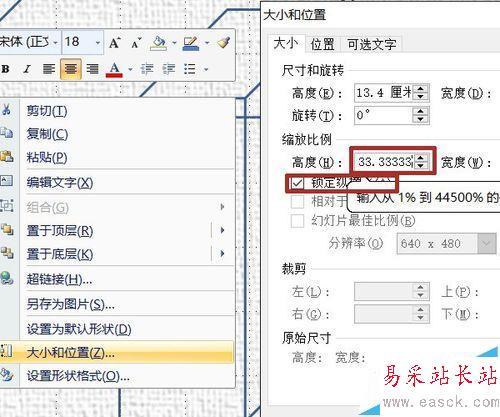500x417 pixels.
Task: Decrease scale height with down arrow
Action: [x=421, y=166]
